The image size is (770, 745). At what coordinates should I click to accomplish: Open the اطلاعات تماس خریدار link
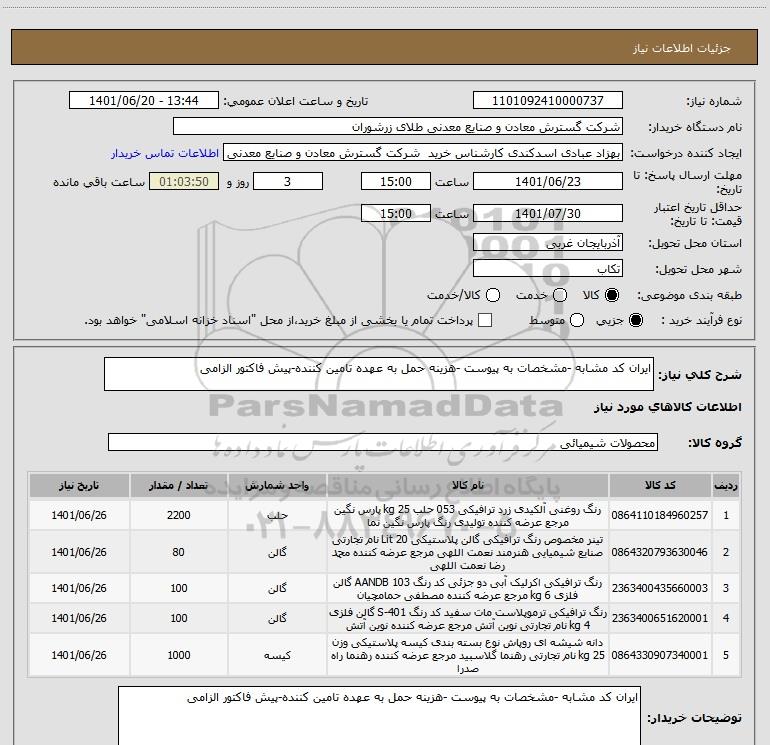coord(165,153)
